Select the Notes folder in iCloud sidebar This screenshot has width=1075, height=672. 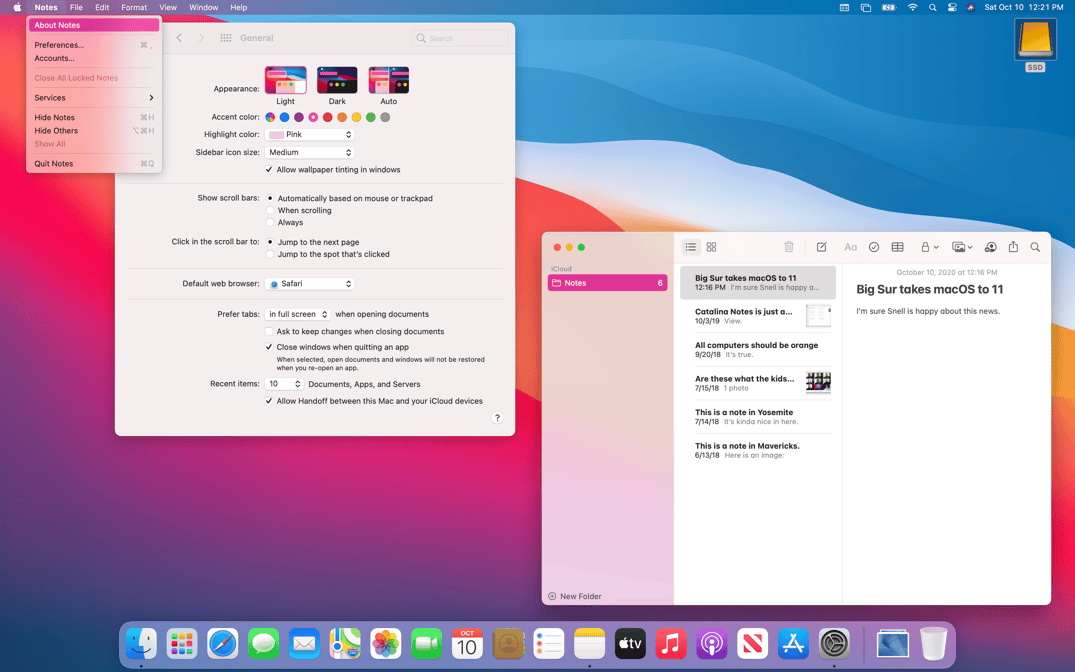click(607, 283)
